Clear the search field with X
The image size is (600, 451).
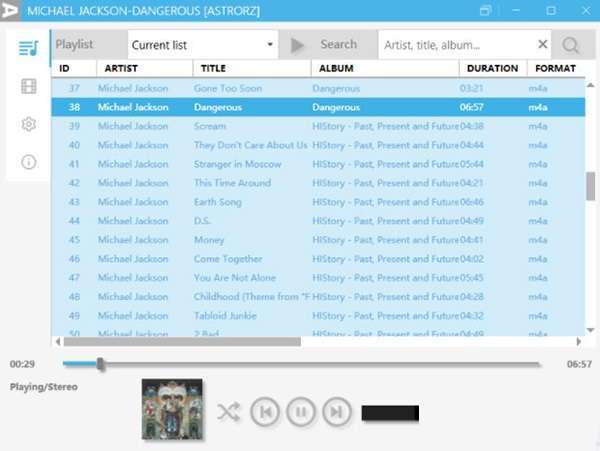[x=542, y=44]
